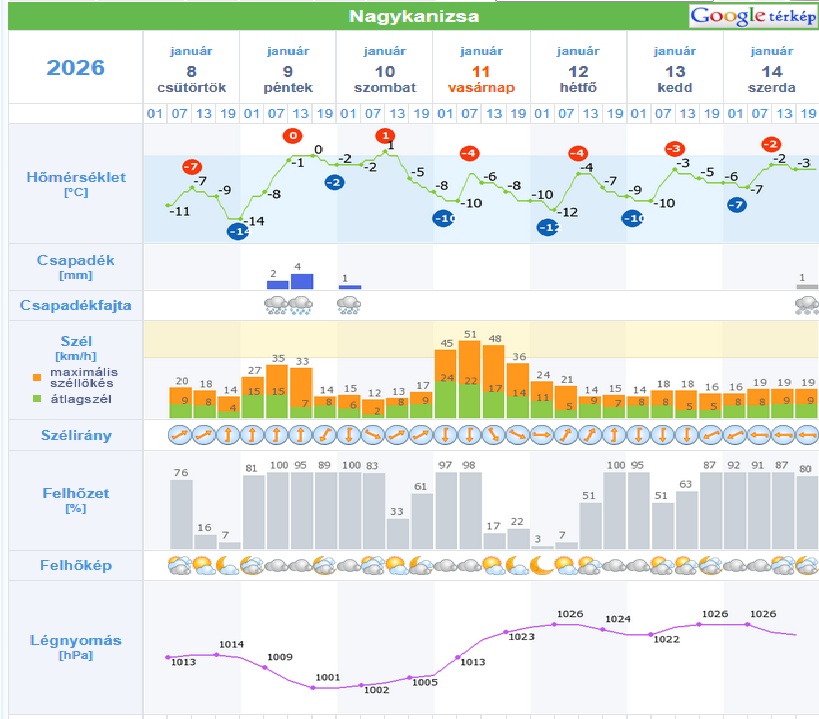
Task: Click the 1001 hPa pressure data point
Action: coord(313,687)
